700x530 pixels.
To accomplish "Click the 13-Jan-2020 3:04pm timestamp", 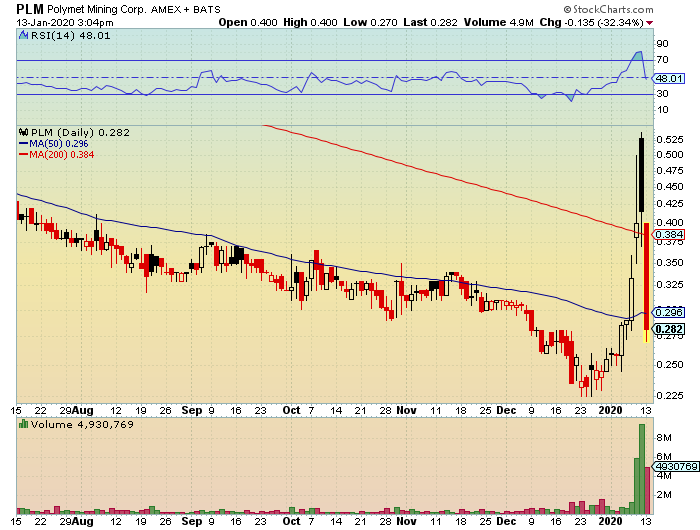I will pos(65,22).
